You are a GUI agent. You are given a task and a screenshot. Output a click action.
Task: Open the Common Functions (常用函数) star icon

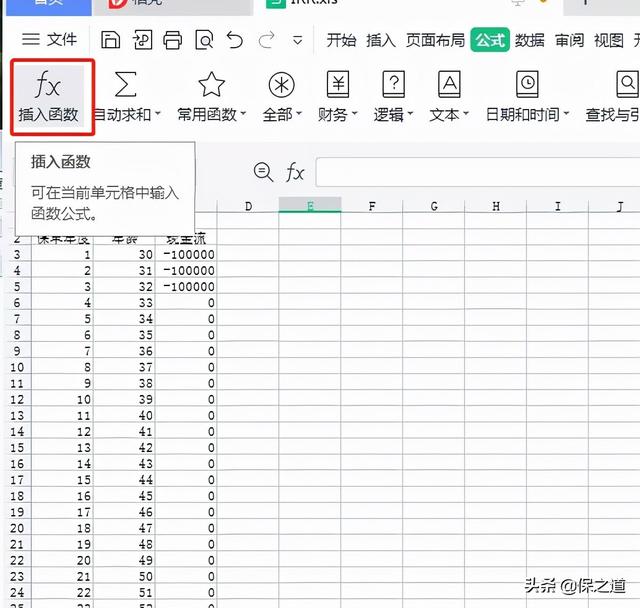click(211, 84)
